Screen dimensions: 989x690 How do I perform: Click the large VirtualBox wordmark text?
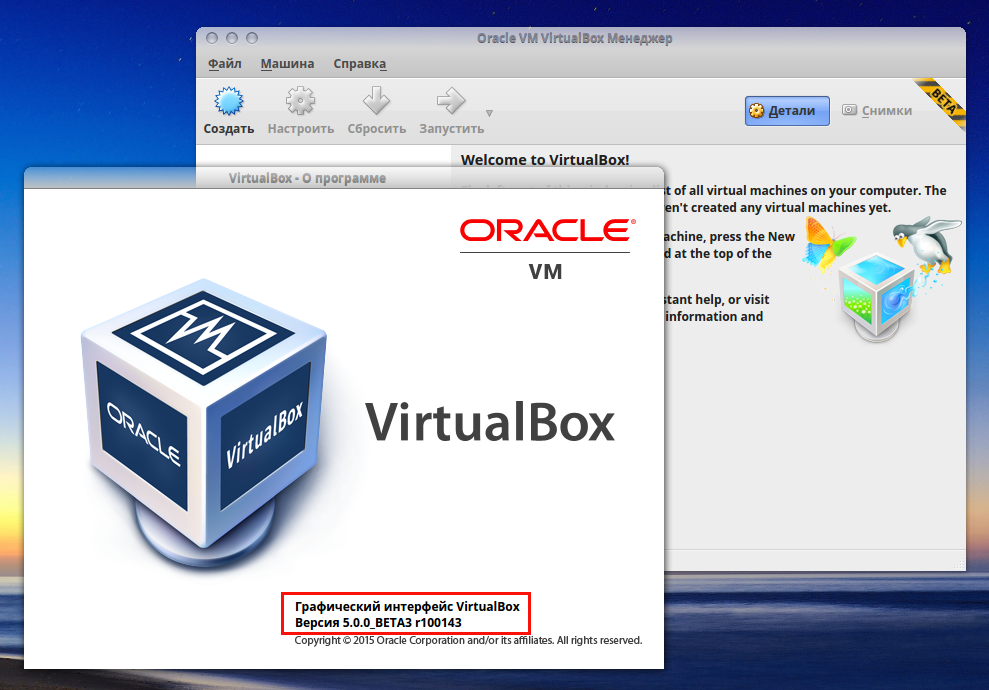[490, 422]
